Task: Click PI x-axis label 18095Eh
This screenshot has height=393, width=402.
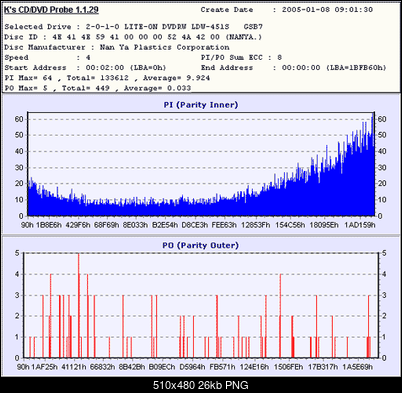Action: [x=324, y=225]
